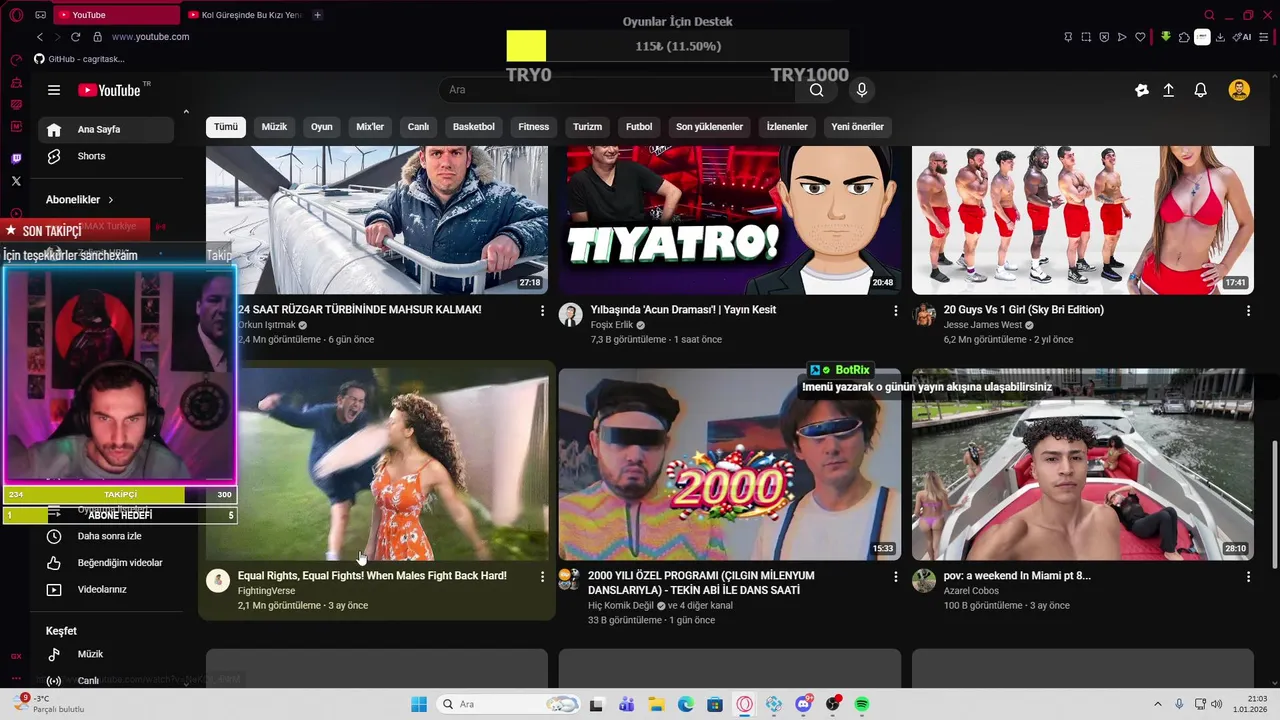The height and width of the screenshot is (720, 1280).
Task: Select the Son yüklenenler filter chip
Action: point(709,127)
